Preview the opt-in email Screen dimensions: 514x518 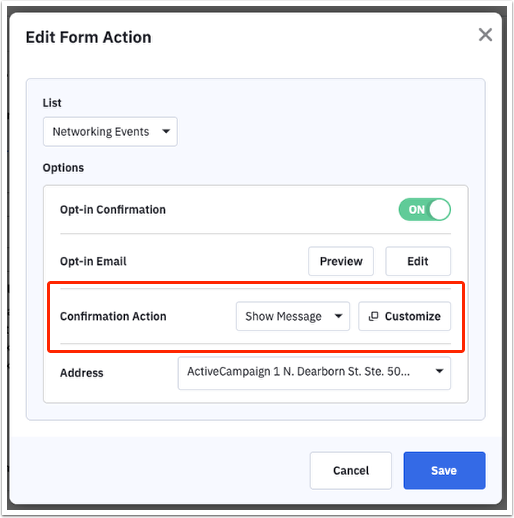341,261
